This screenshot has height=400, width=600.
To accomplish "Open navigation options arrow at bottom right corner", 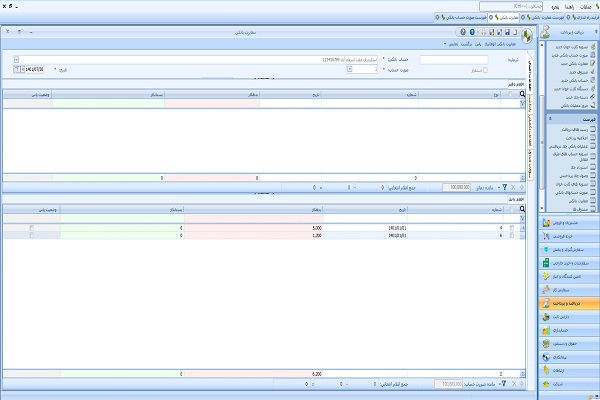I will click(x=595, y=397).
